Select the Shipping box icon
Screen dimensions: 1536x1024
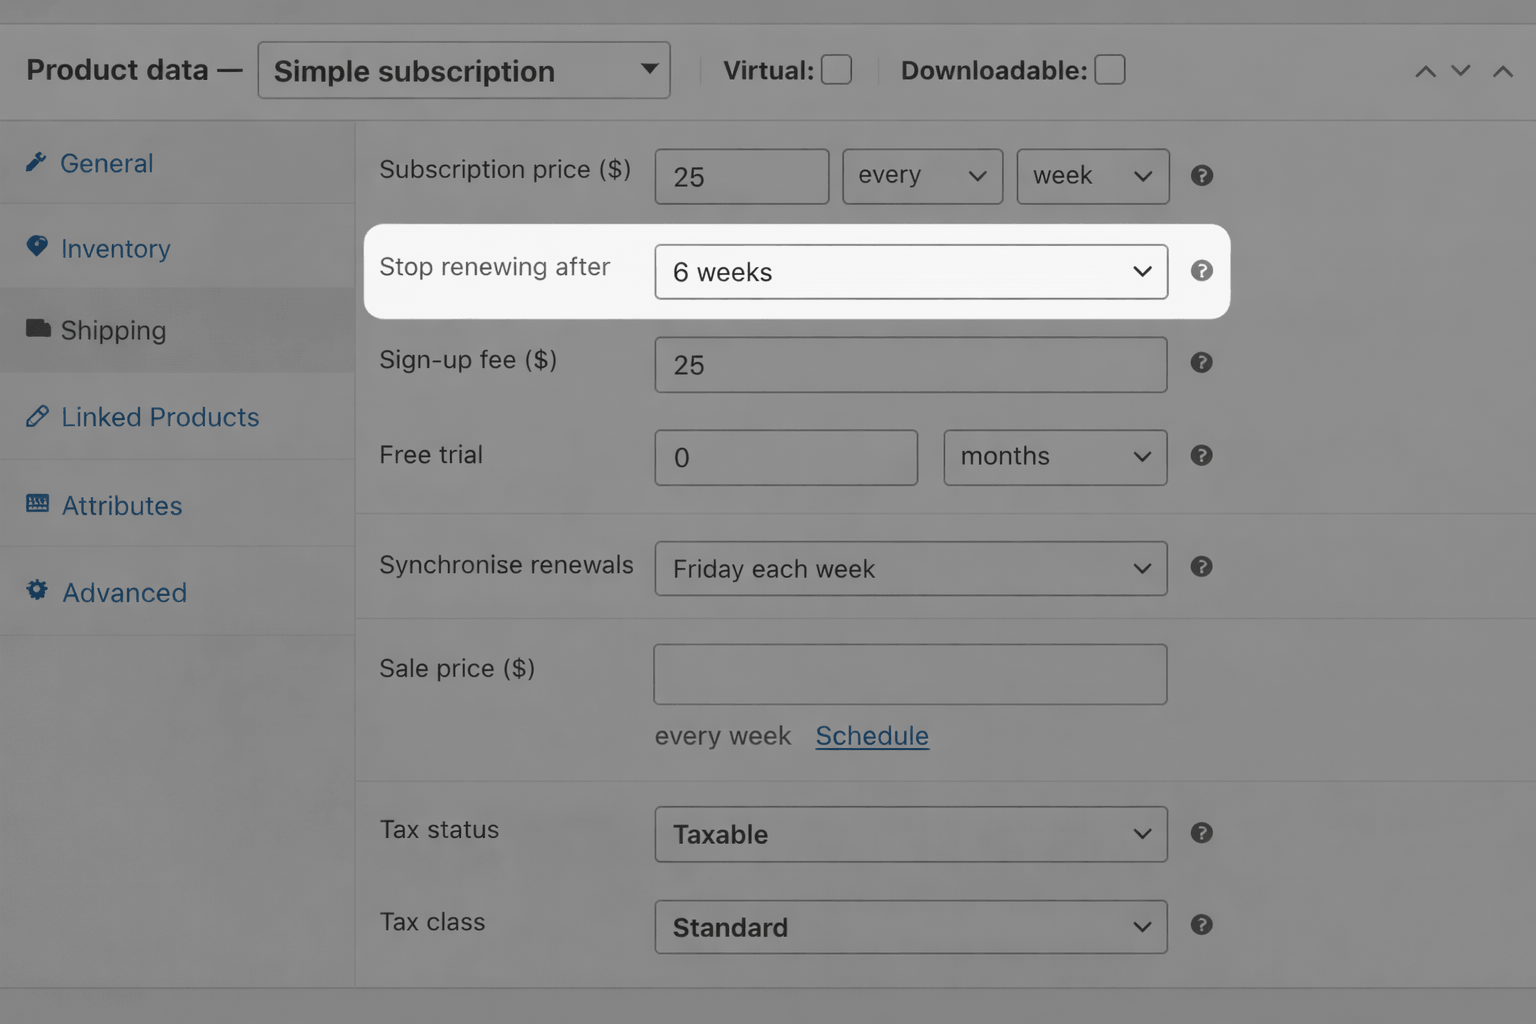[37, 329]
